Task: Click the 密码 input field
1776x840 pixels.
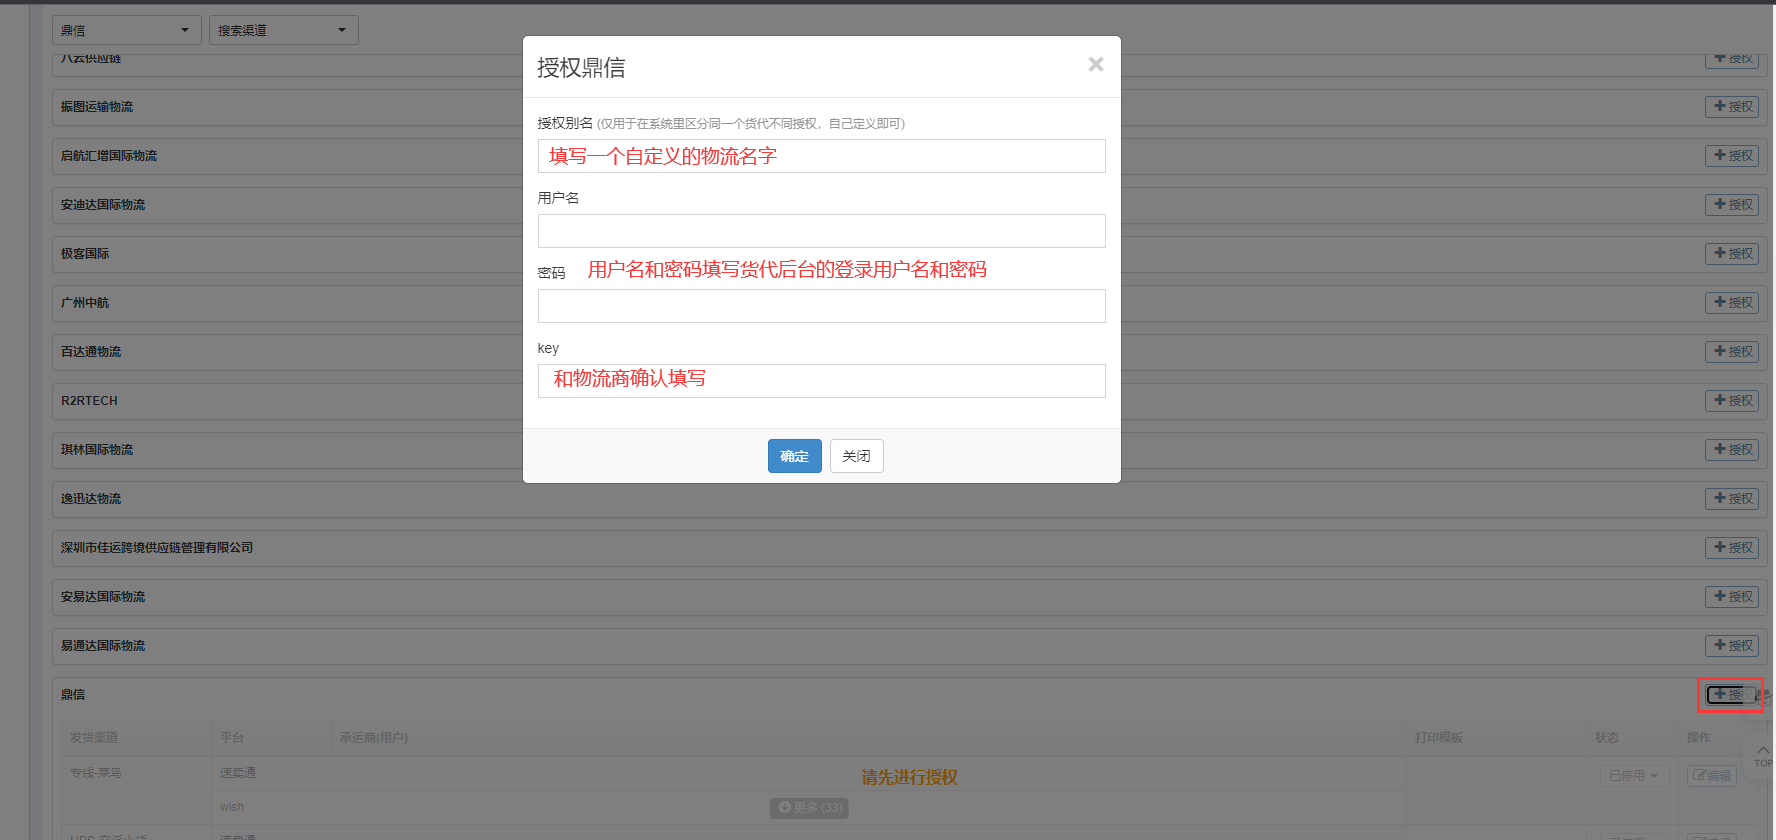Action: pyautogui.click(x=821, y=306)
